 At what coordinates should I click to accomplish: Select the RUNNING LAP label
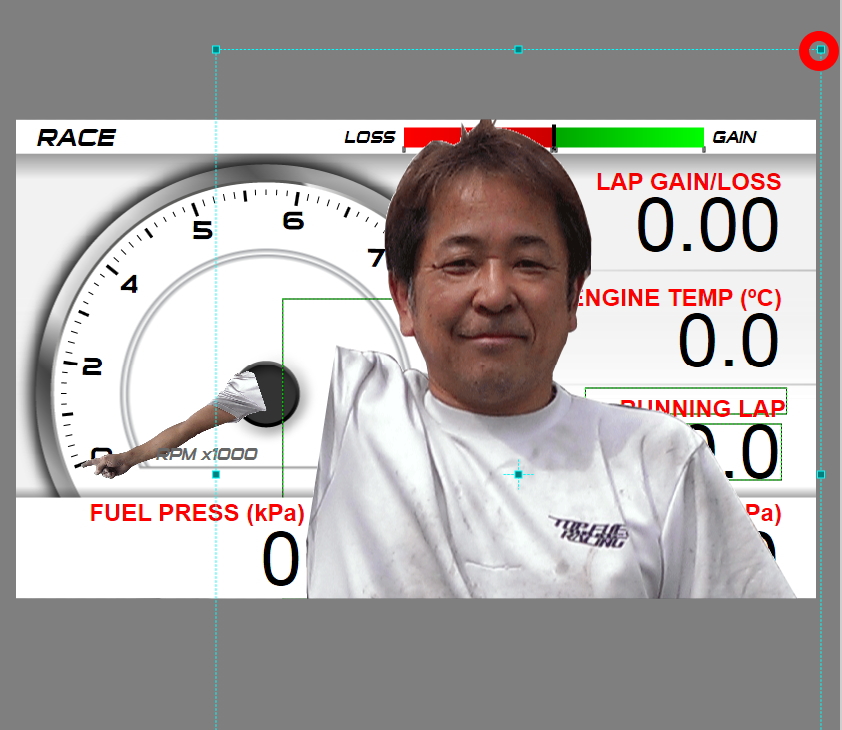(702, 408)
